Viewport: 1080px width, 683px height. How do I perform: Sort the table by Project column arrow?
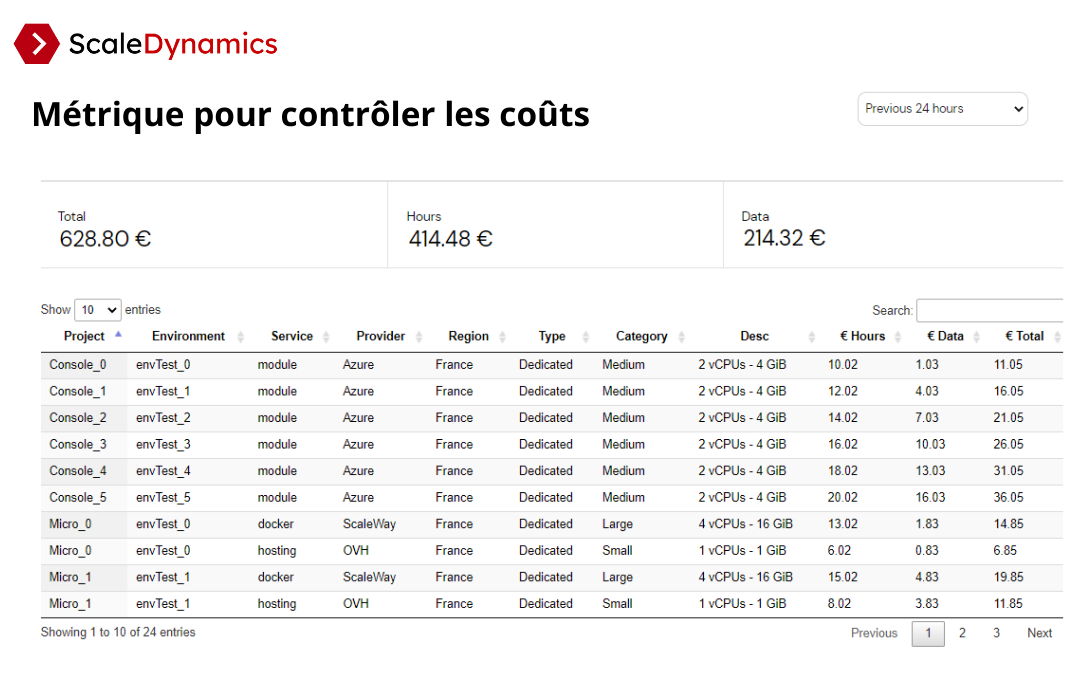coord(118,334)
